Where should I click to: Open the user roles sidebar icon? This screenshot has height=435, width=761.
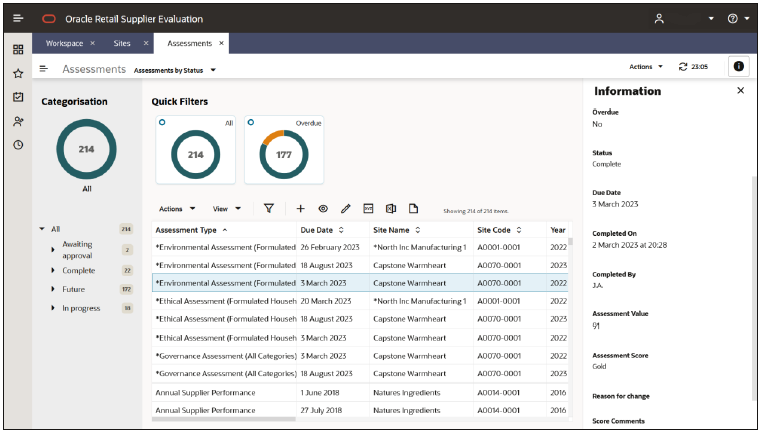[x=18, y=121]
